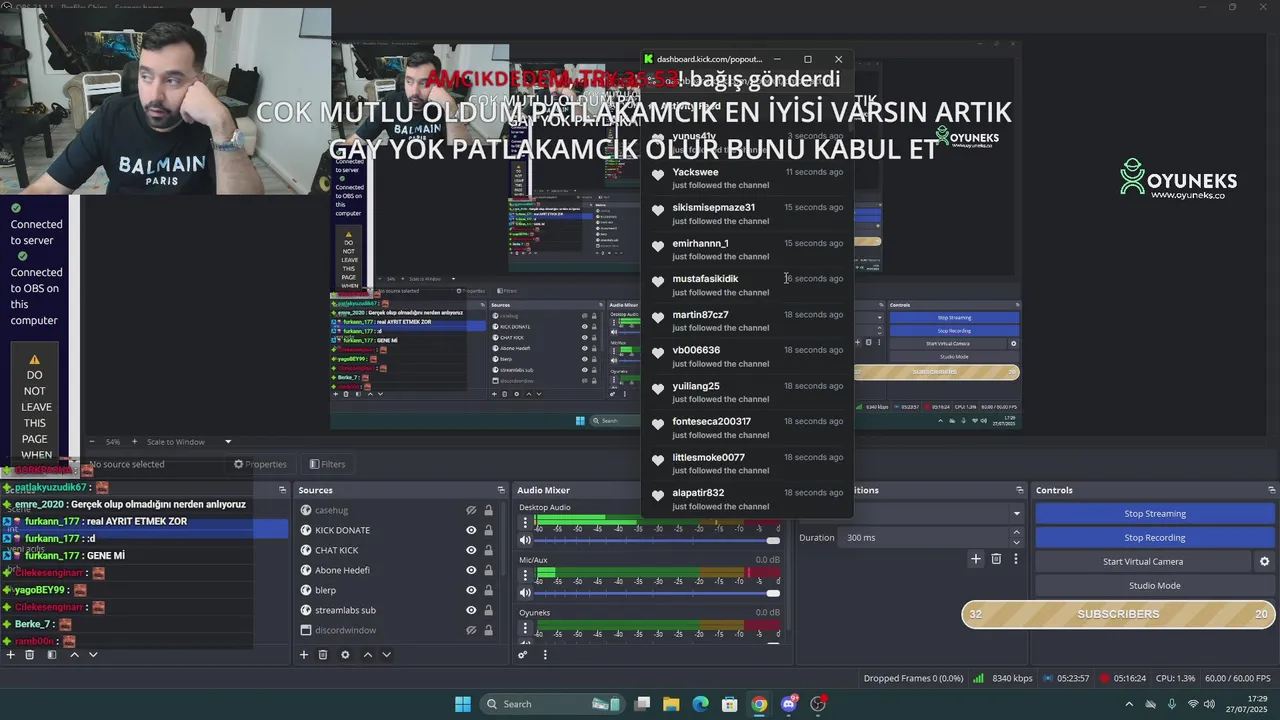Click Stop Recording
The width and height of the screenshot is (1280, 720).
[1154, 538]
